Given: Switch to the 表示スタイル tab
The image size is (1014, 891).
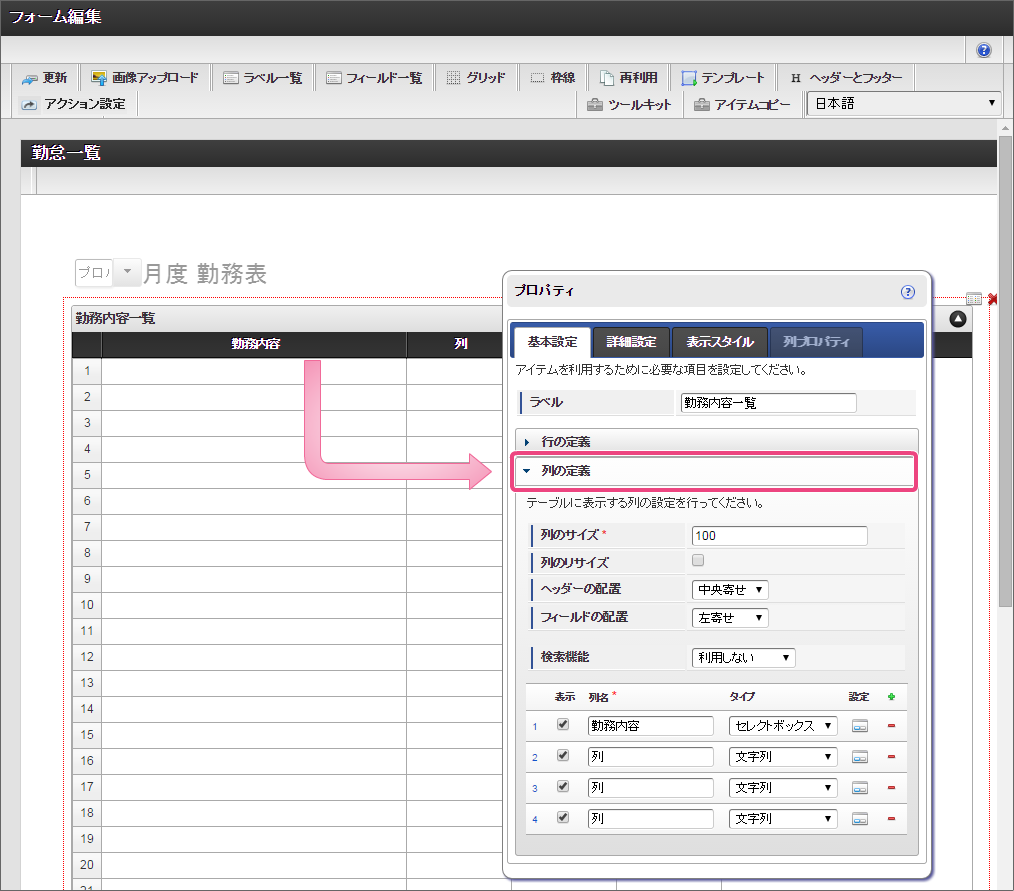Looking at the screenshot, I should click(719, 342).
